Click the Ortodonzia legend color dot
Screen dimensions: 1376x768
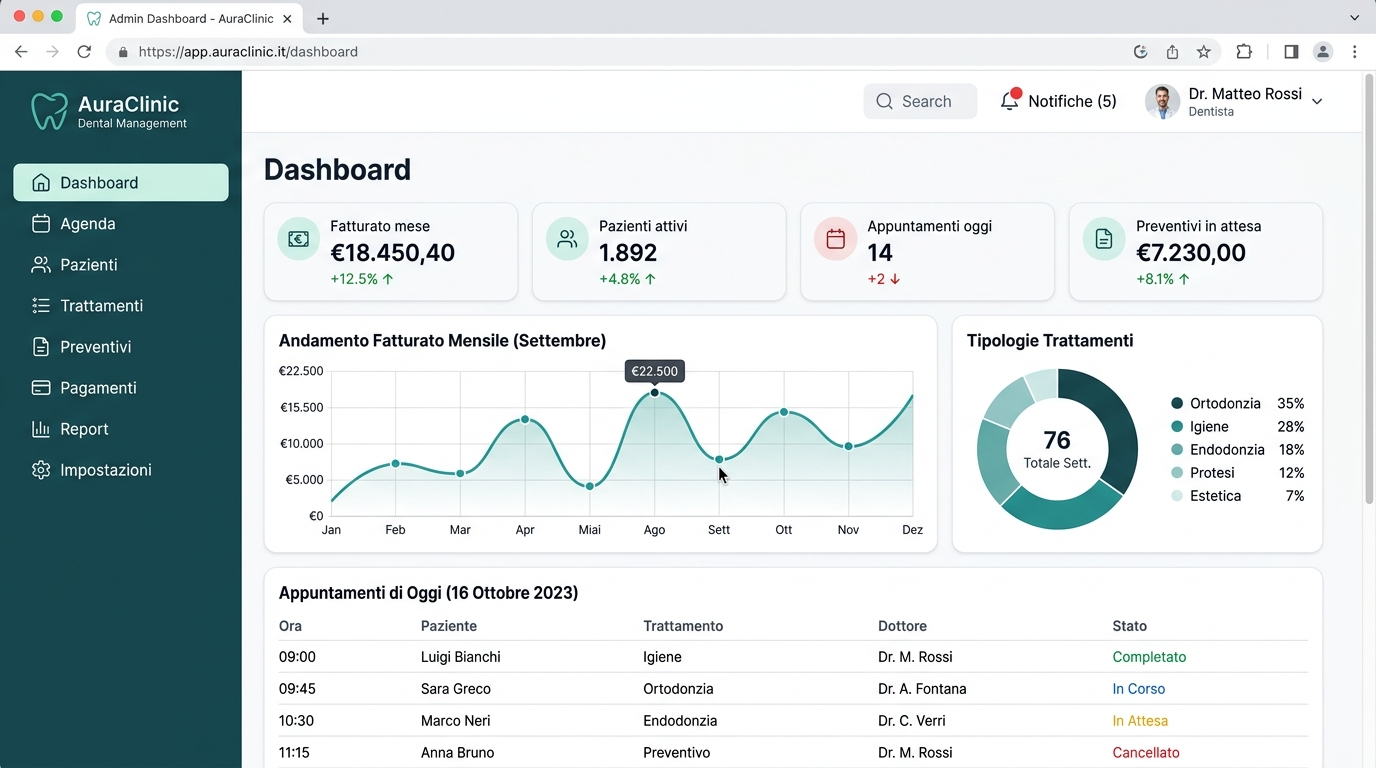1177,404
